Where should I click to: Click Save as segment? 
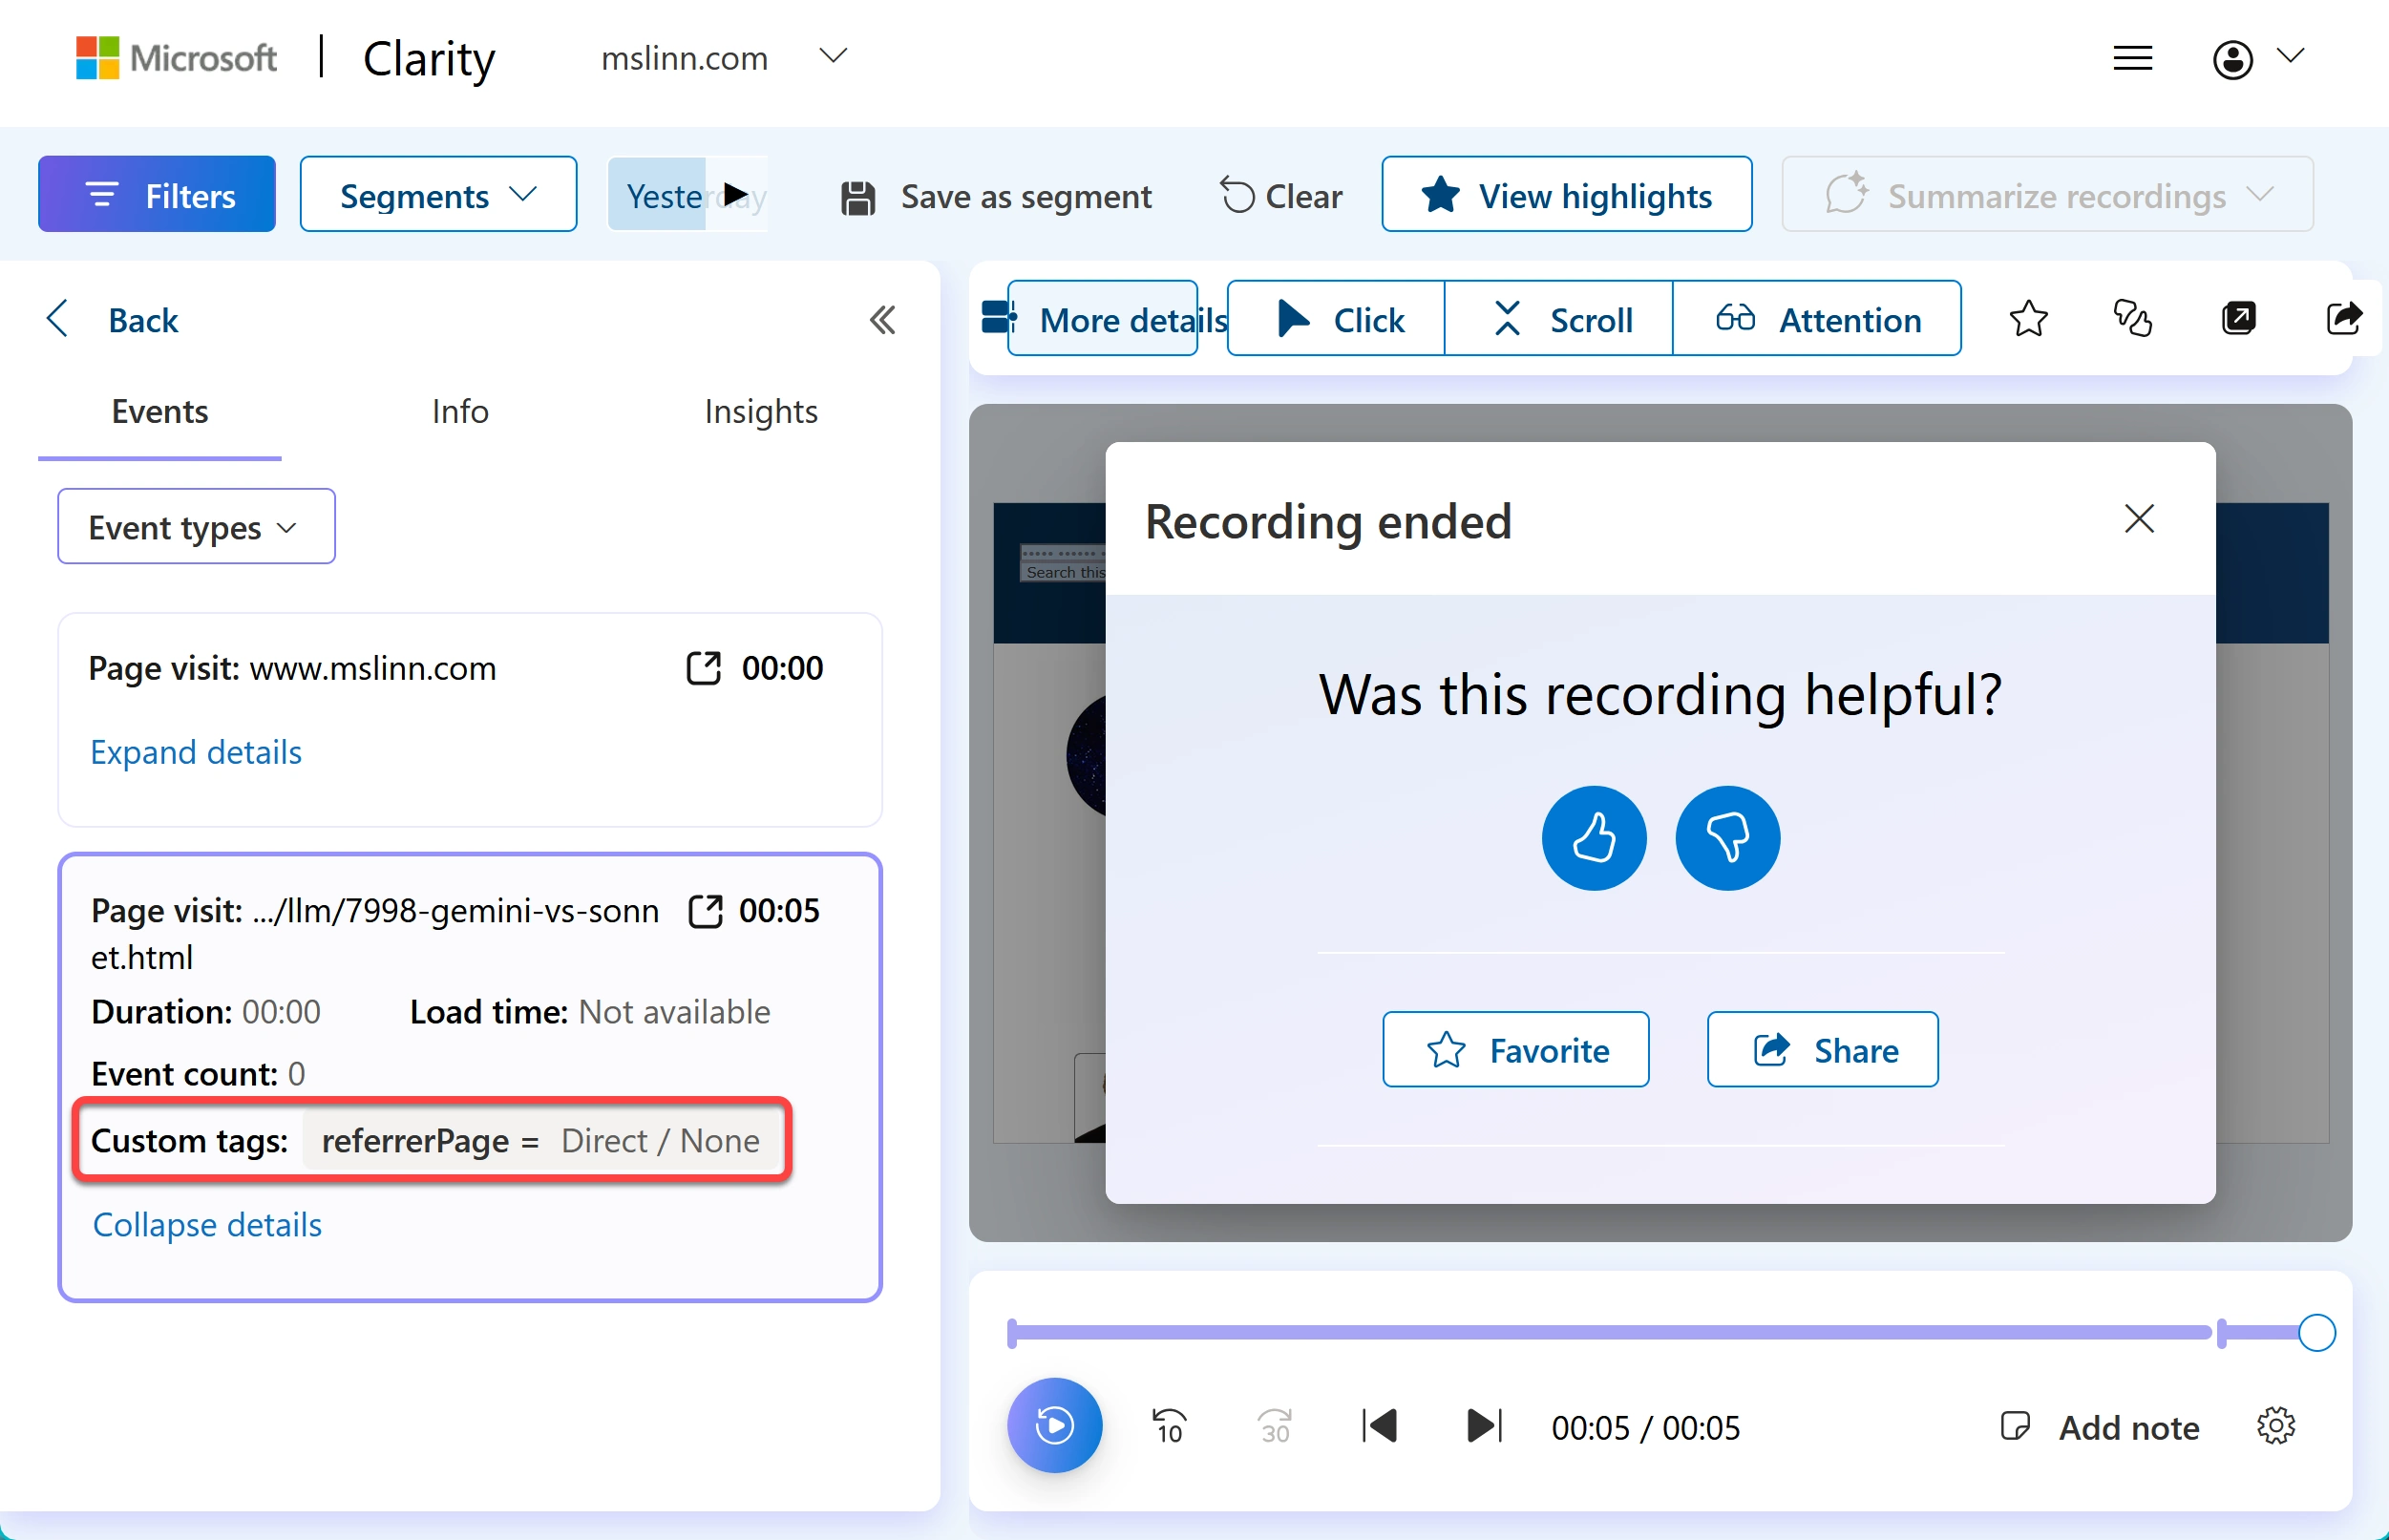click(996, 196)
